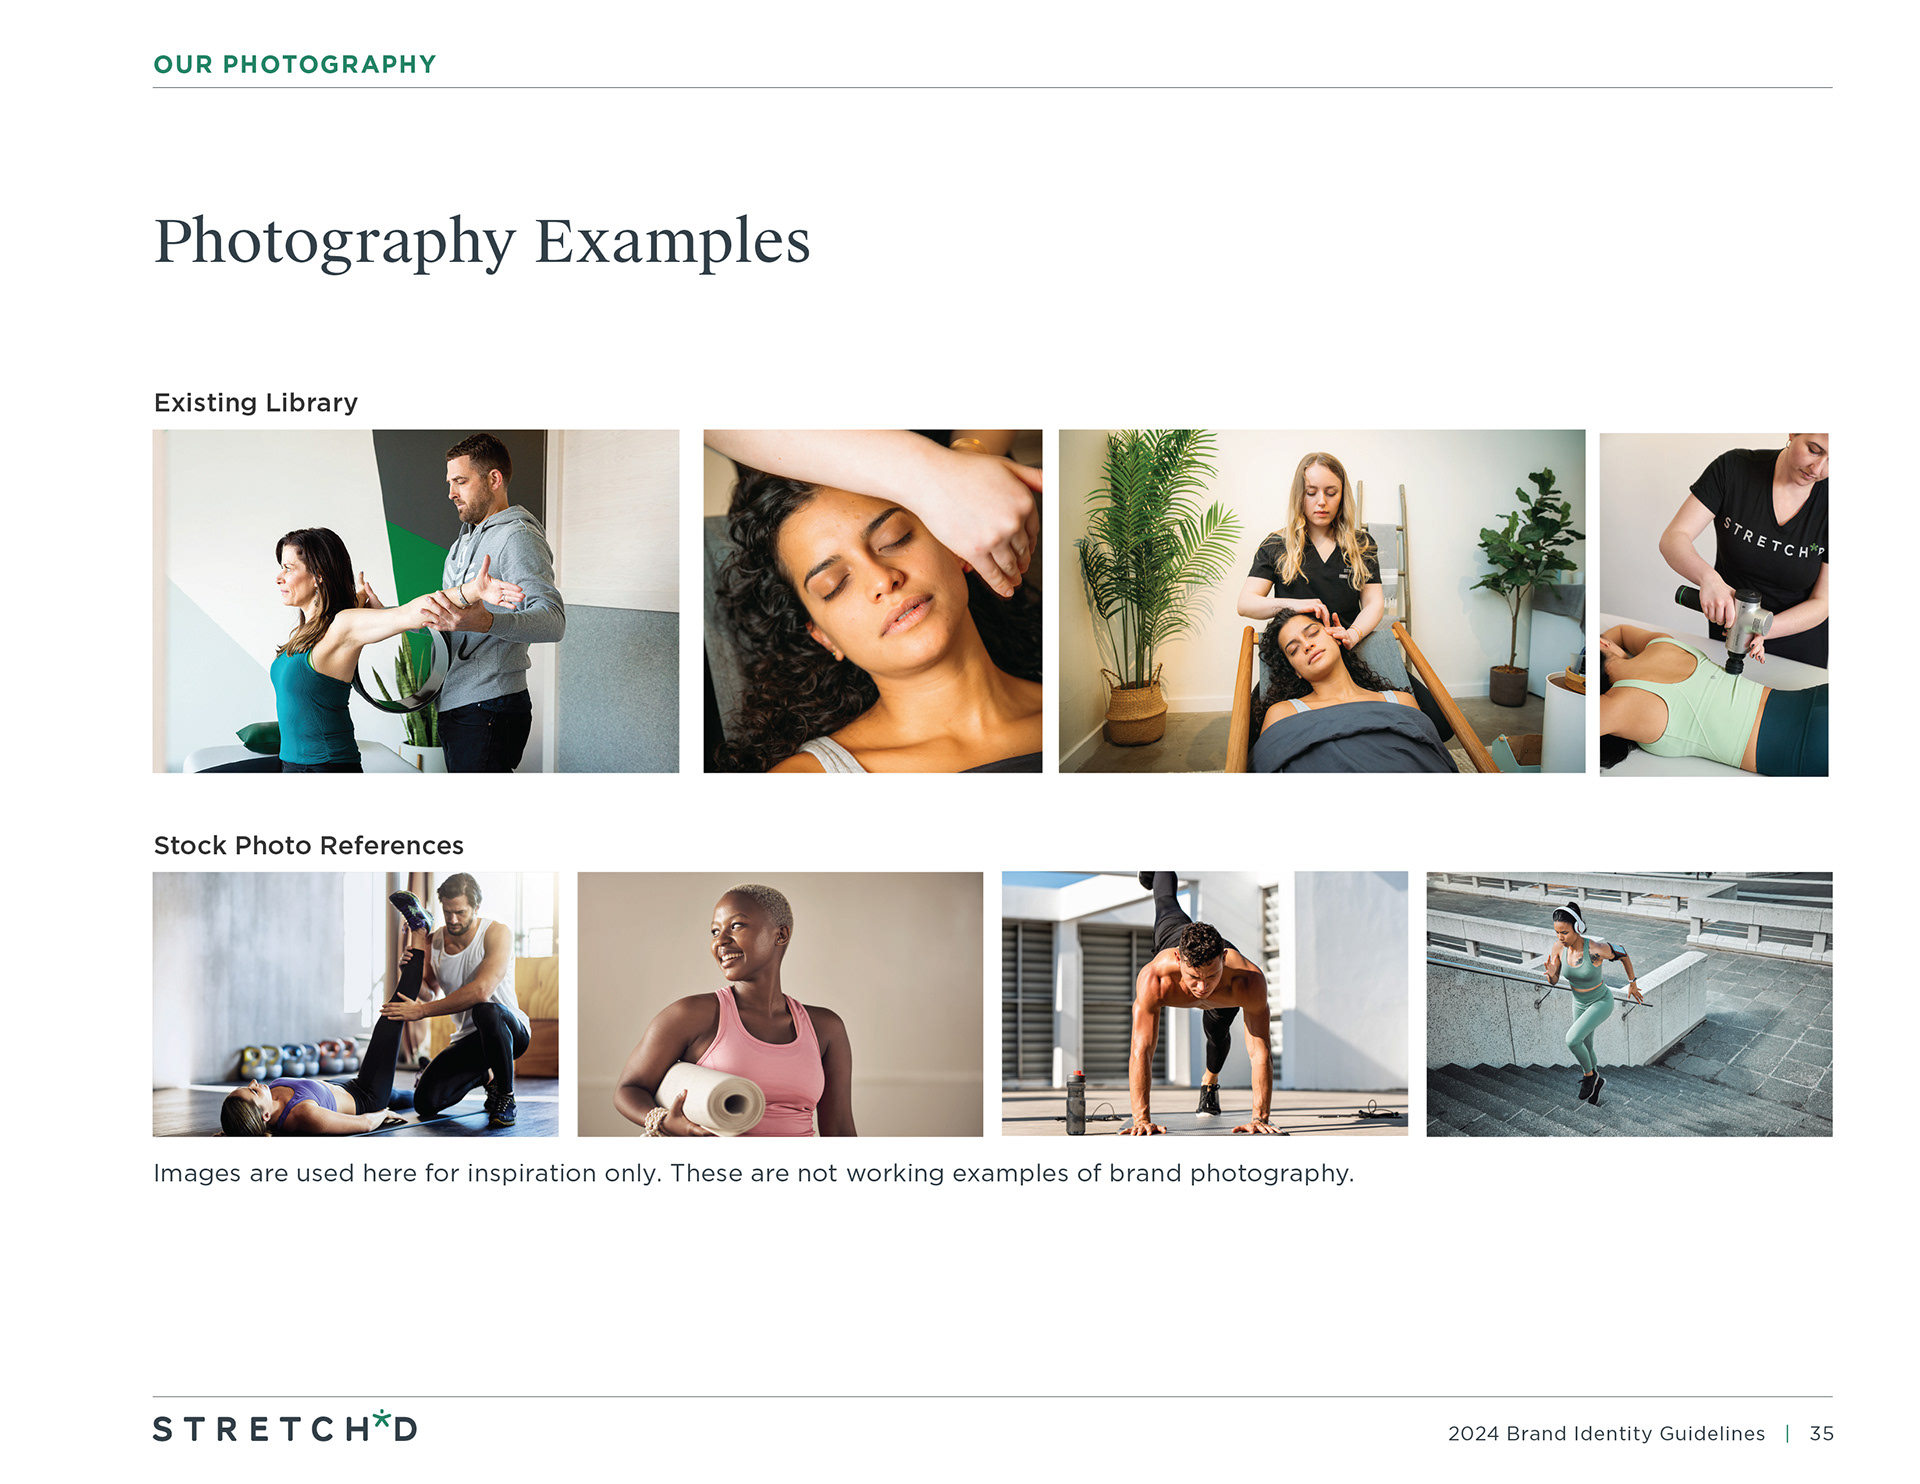Click the green asterisk in the STRETCH*D logo

pyautogui.click(x=382, y=1417)
